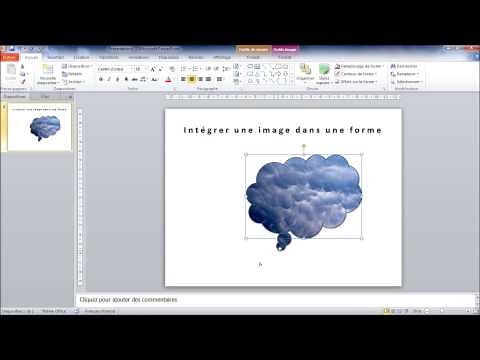This screenshot has width=480, height=360.
Task: Open the Insertion ribbon tab
Action: pos(55,57)
